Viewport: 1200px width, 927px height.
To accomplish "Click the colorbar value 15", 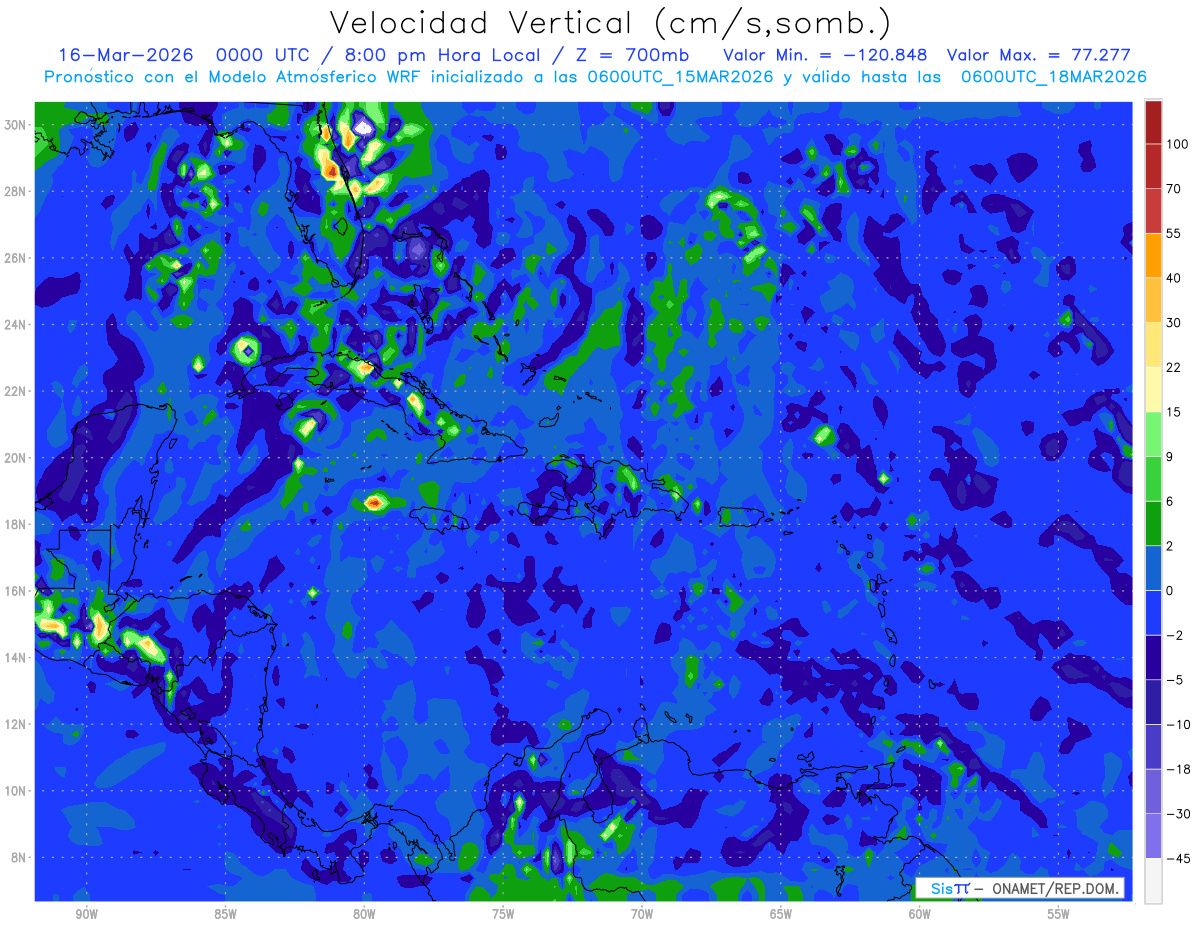I will (x=1174, y=412).
